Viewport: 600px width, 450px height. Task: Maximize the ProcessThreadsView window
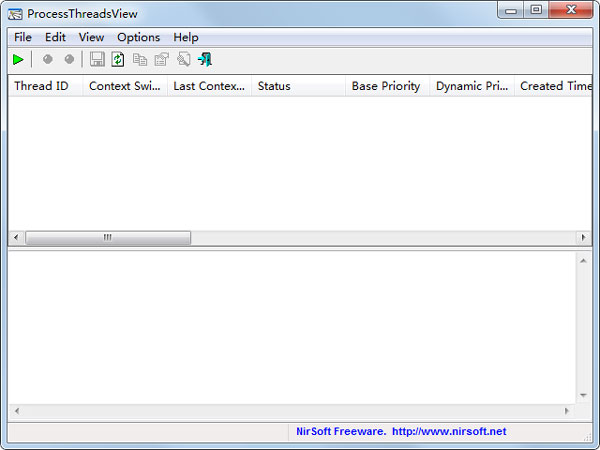click(536, 10)
